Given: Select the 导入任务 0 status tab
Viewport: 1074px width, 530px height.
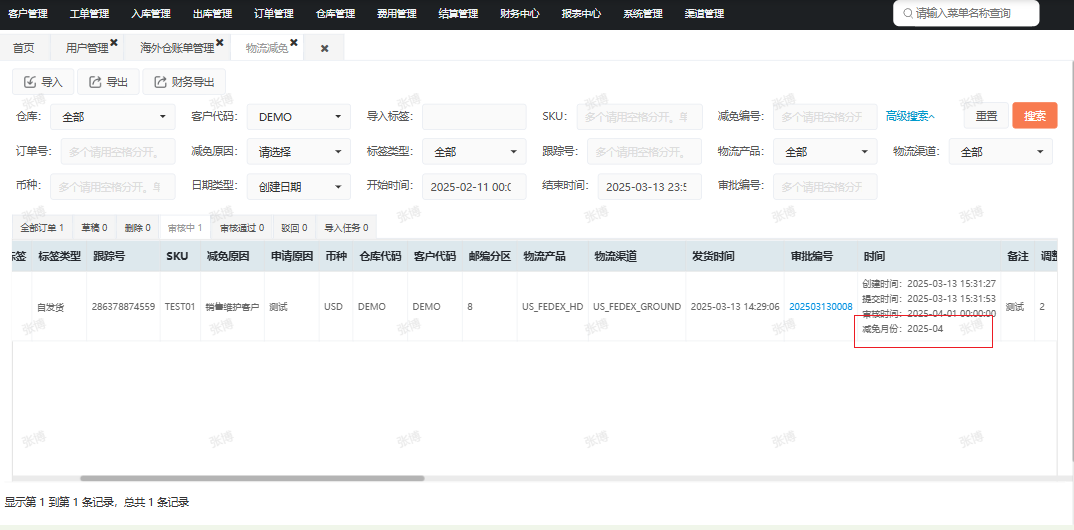Looking at the screenshot, I should (346, 227).
